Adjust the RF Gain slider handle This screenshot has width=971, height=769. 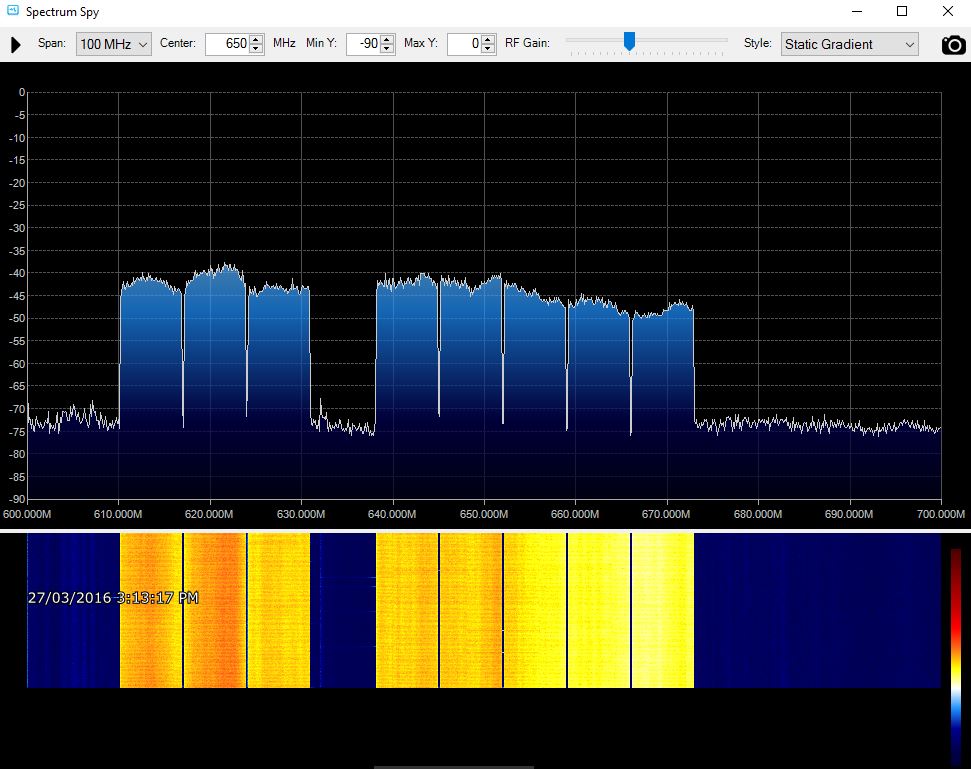click(x=629, y=42)
